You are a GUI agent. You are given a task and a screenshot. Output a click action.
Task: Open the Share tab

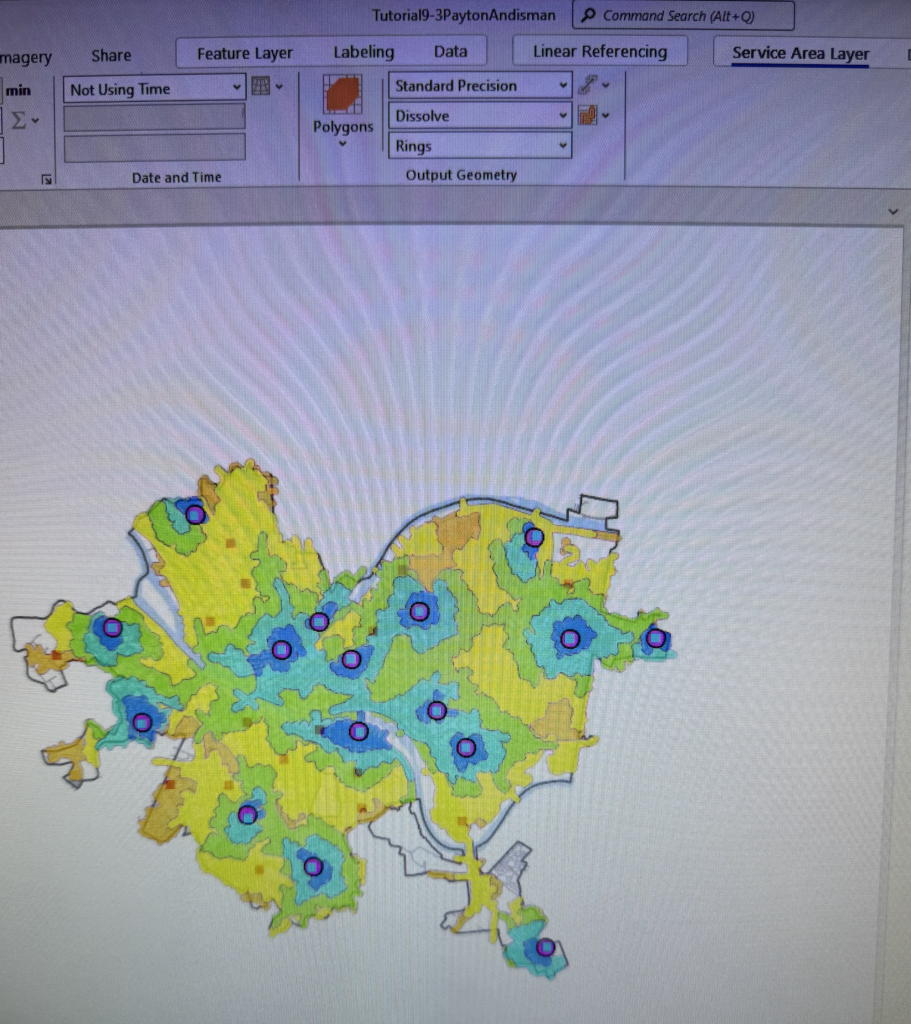coord(110,55)
